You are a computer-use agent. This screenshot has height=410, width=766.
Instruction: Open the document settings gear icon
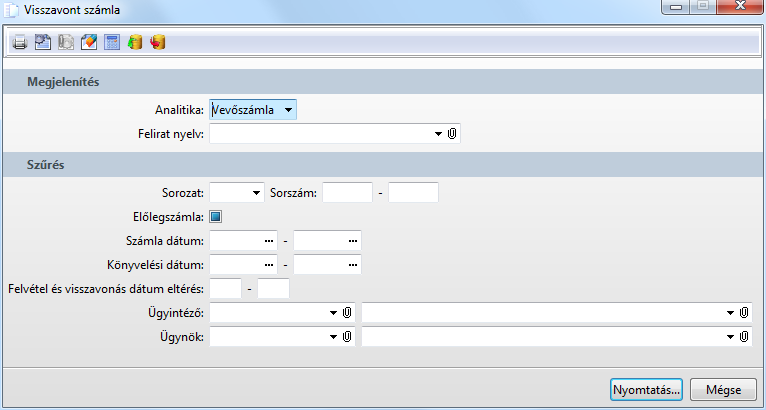[x=43, y=43]
